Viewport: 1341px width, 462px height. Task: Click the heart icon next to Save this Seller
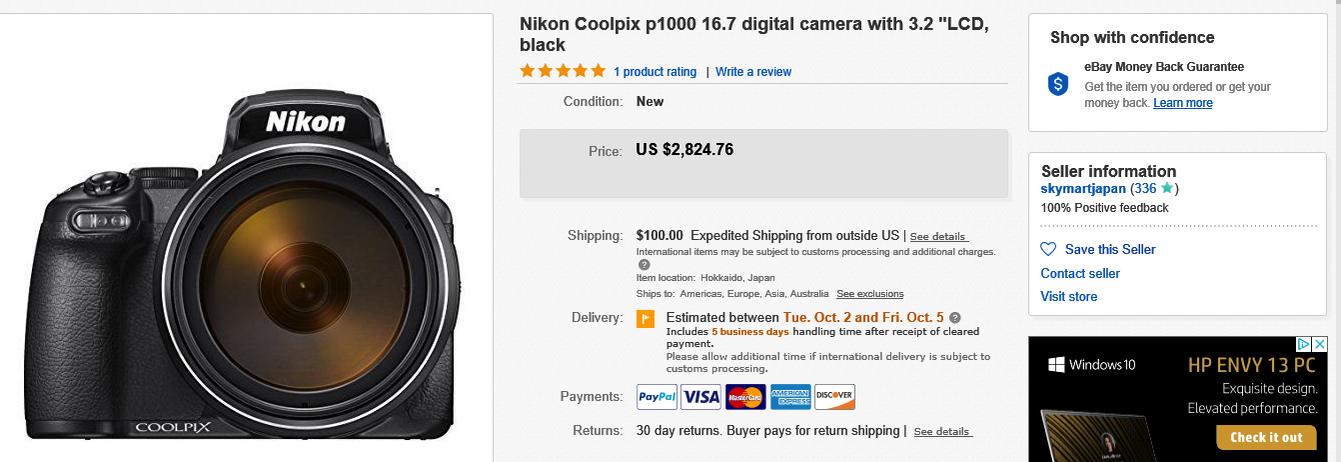click(x=1048, y=249)
